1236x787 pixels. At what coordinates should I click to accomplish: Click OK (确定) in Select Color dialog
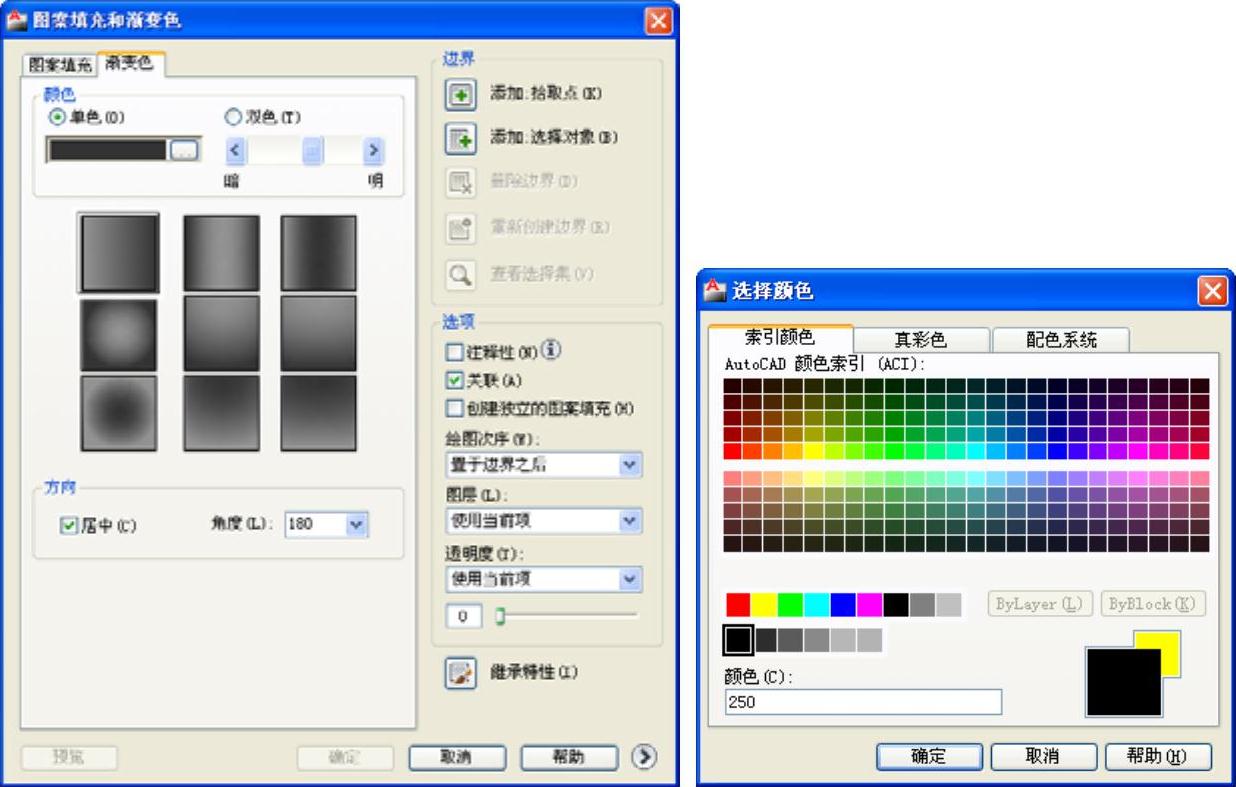click(x=929, y=756)
